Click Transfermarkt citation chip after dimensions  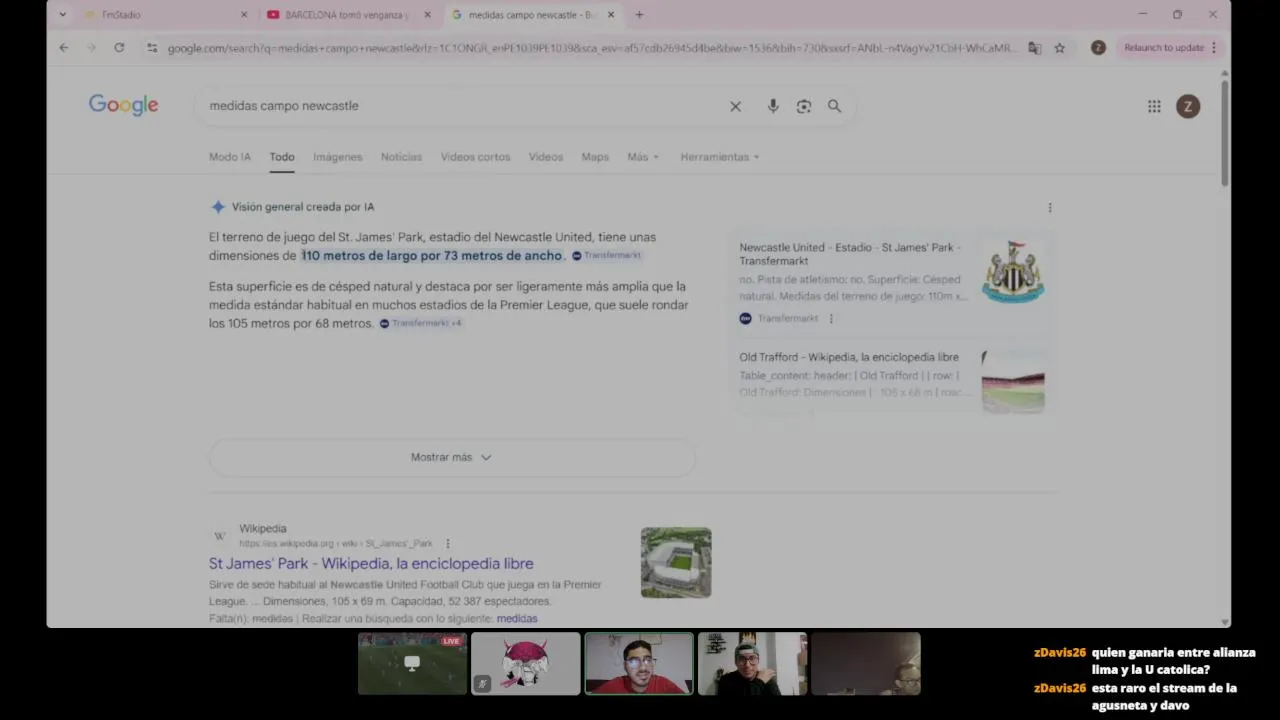click(607, 256)
